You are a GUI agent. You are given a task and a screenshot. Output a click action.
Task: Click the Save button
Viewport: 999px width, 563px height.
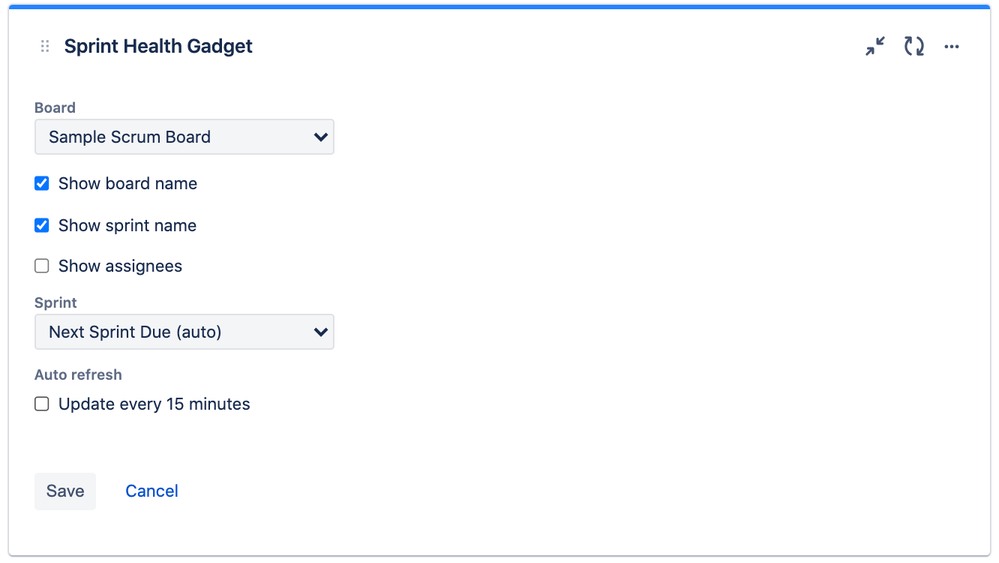[65, 491]
